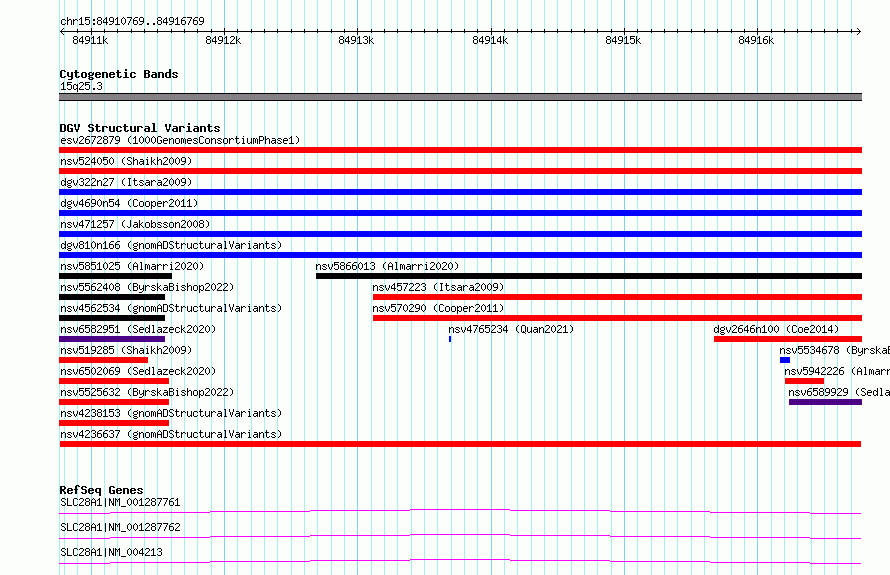Click the nsv457223 (Itsara2009) label
Image resolution: width=890 pixels, height=575 pixels.
click(438, 287)
